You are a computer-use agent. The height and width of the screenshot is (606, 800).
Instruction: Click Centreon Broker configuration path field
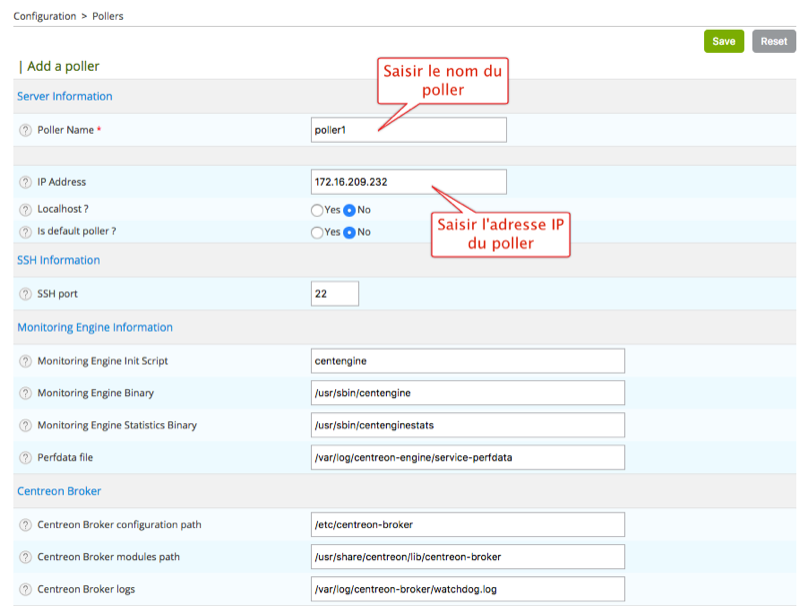468,525
